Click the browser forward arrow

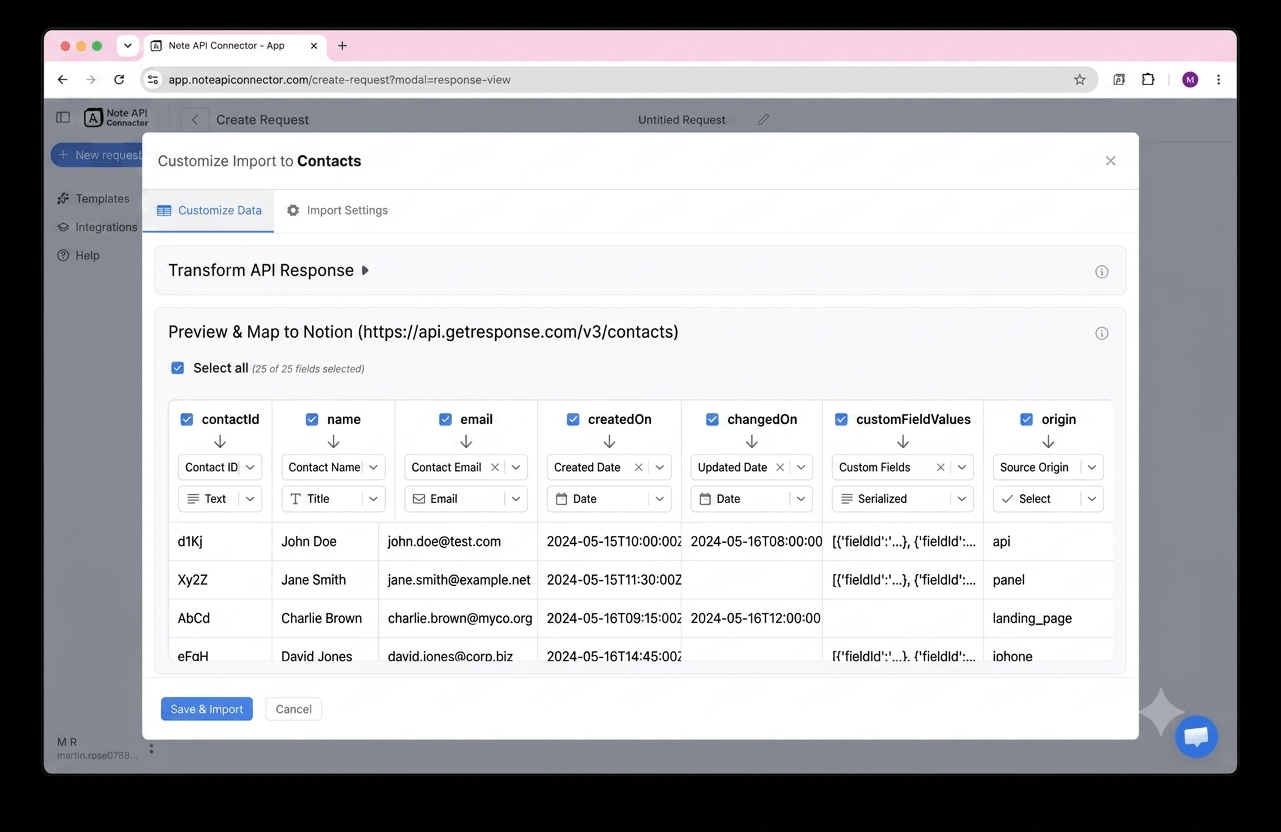(x=91, y=80)
